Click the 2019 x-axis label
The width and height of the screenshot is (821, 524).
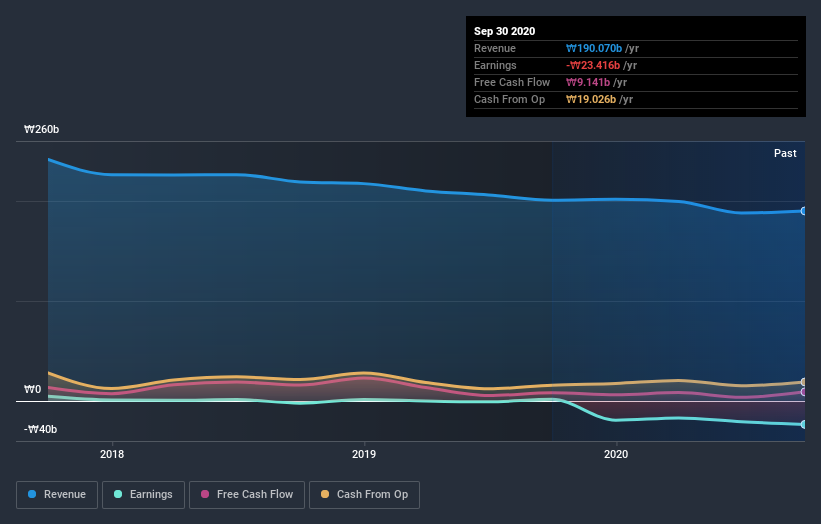point(364,454)
